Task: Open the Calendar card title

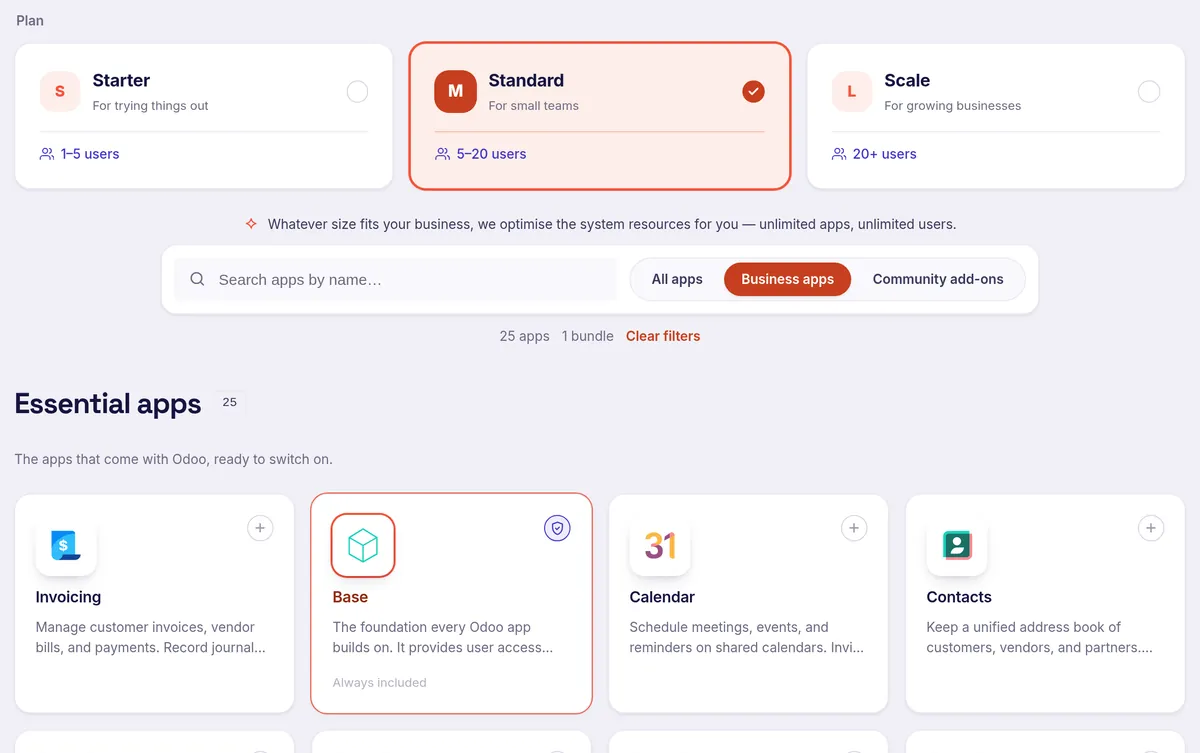Action: coord(662,597)
